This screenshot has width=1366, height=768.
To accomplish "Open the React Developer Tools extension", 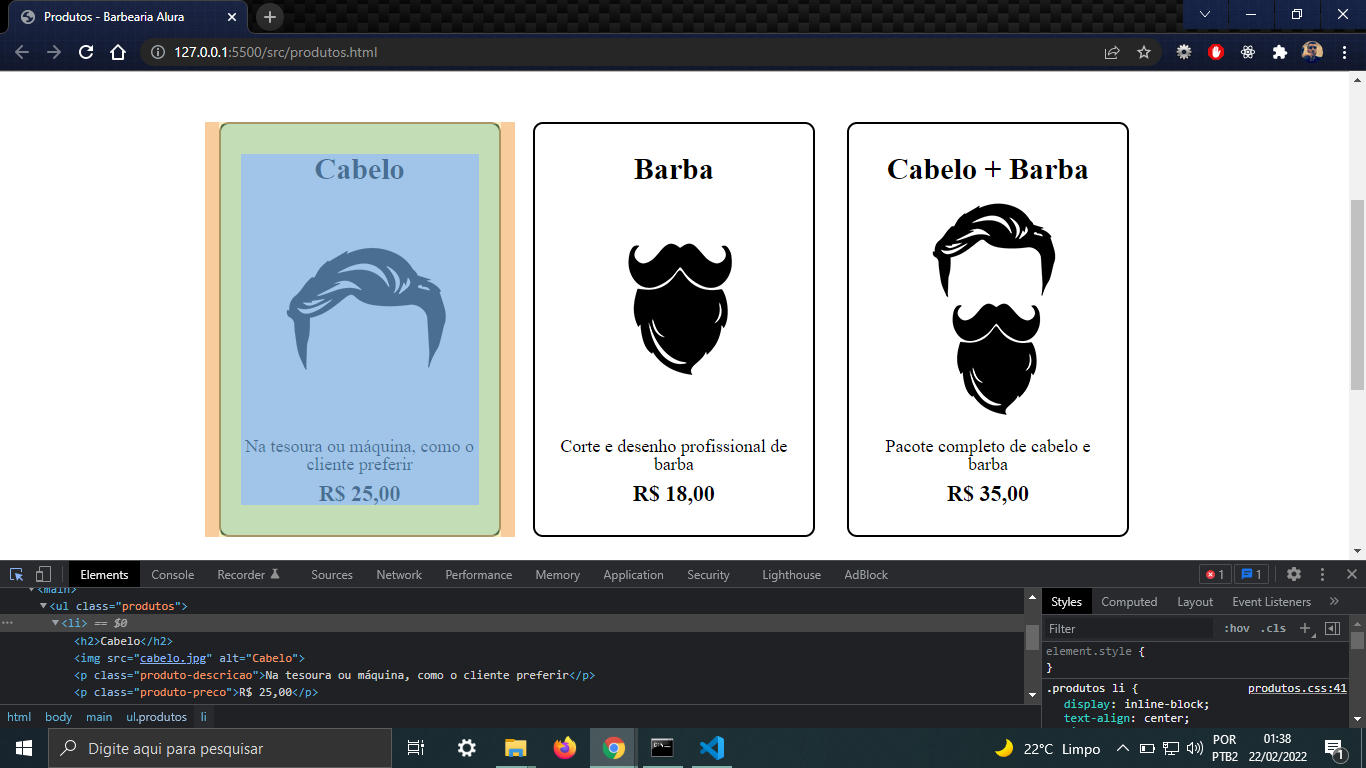I will pyautogui.click(x=1248, y=52).
